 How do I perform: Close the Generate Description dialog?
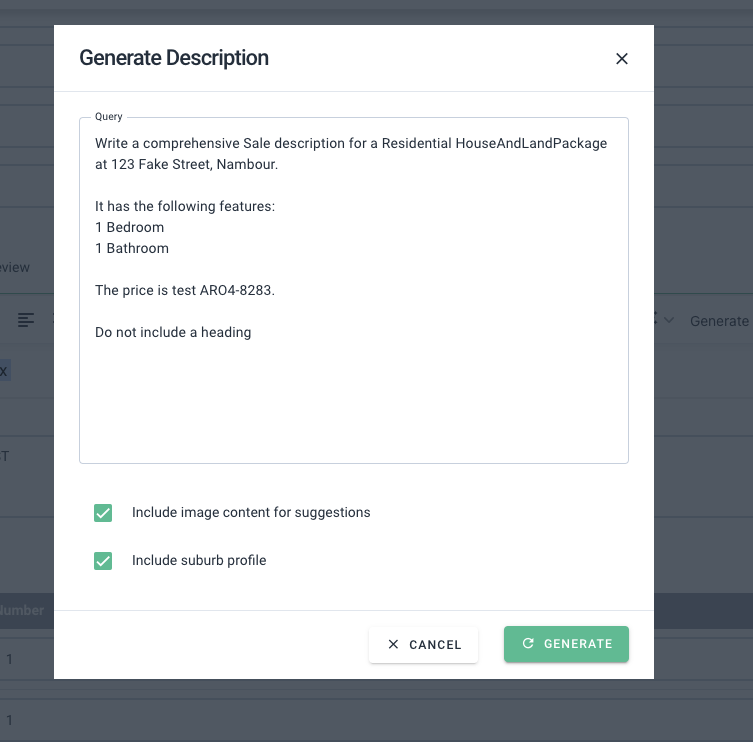point(621,59)
